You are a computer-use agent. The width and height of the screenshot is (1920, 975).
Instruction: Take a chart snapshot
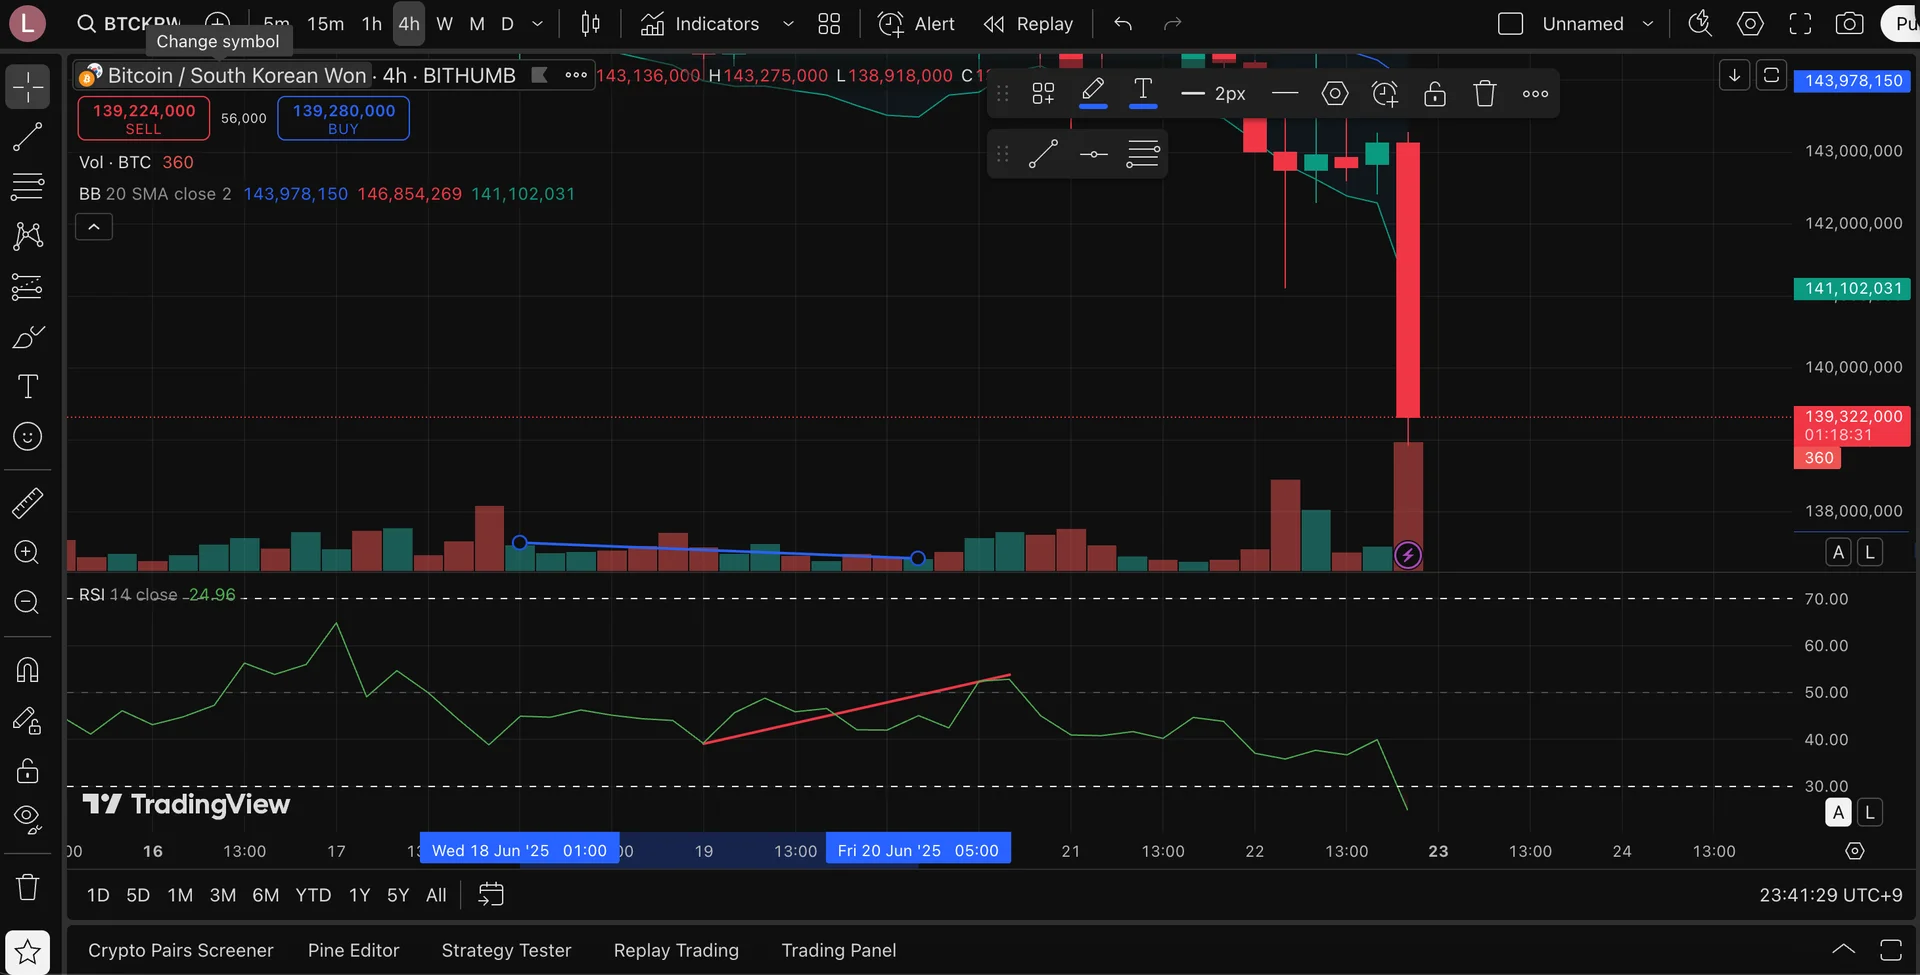(1850, 23)
